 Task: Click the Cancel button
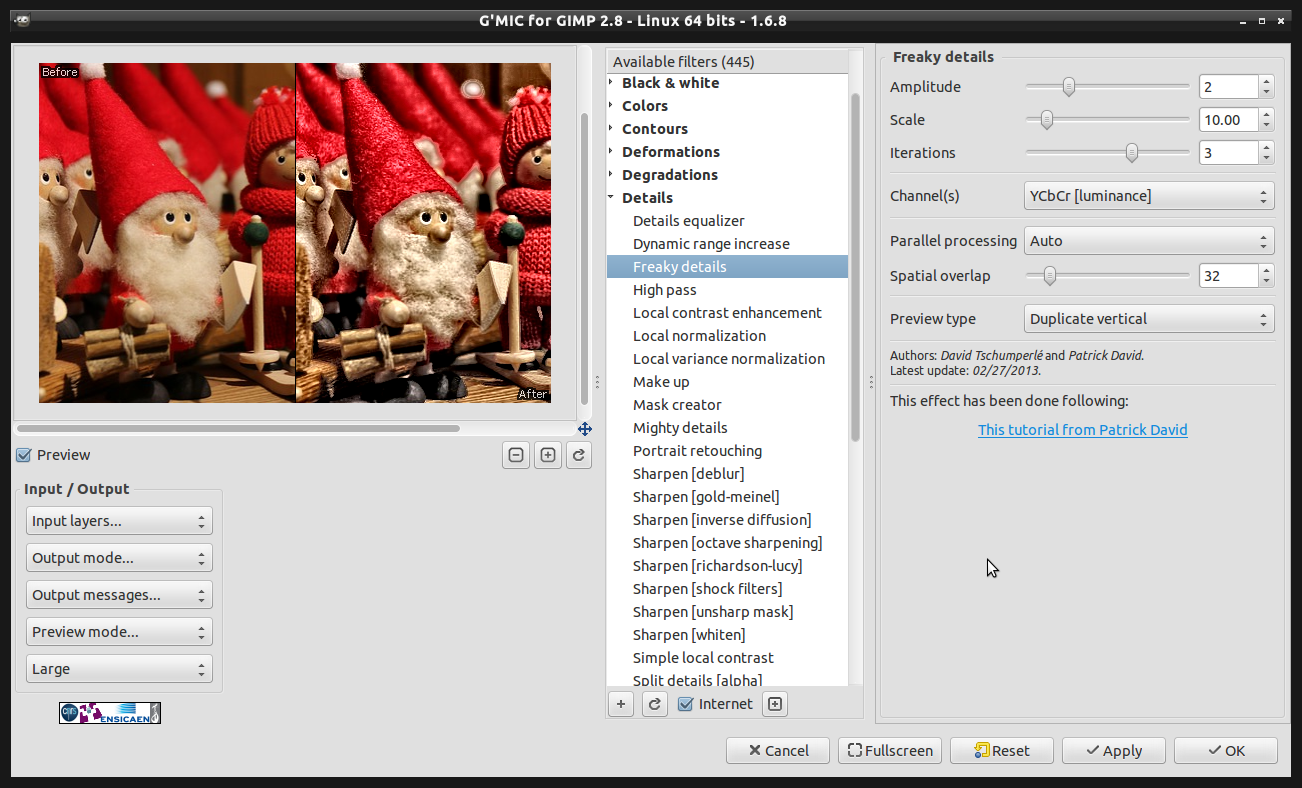[x=778, y=751]
